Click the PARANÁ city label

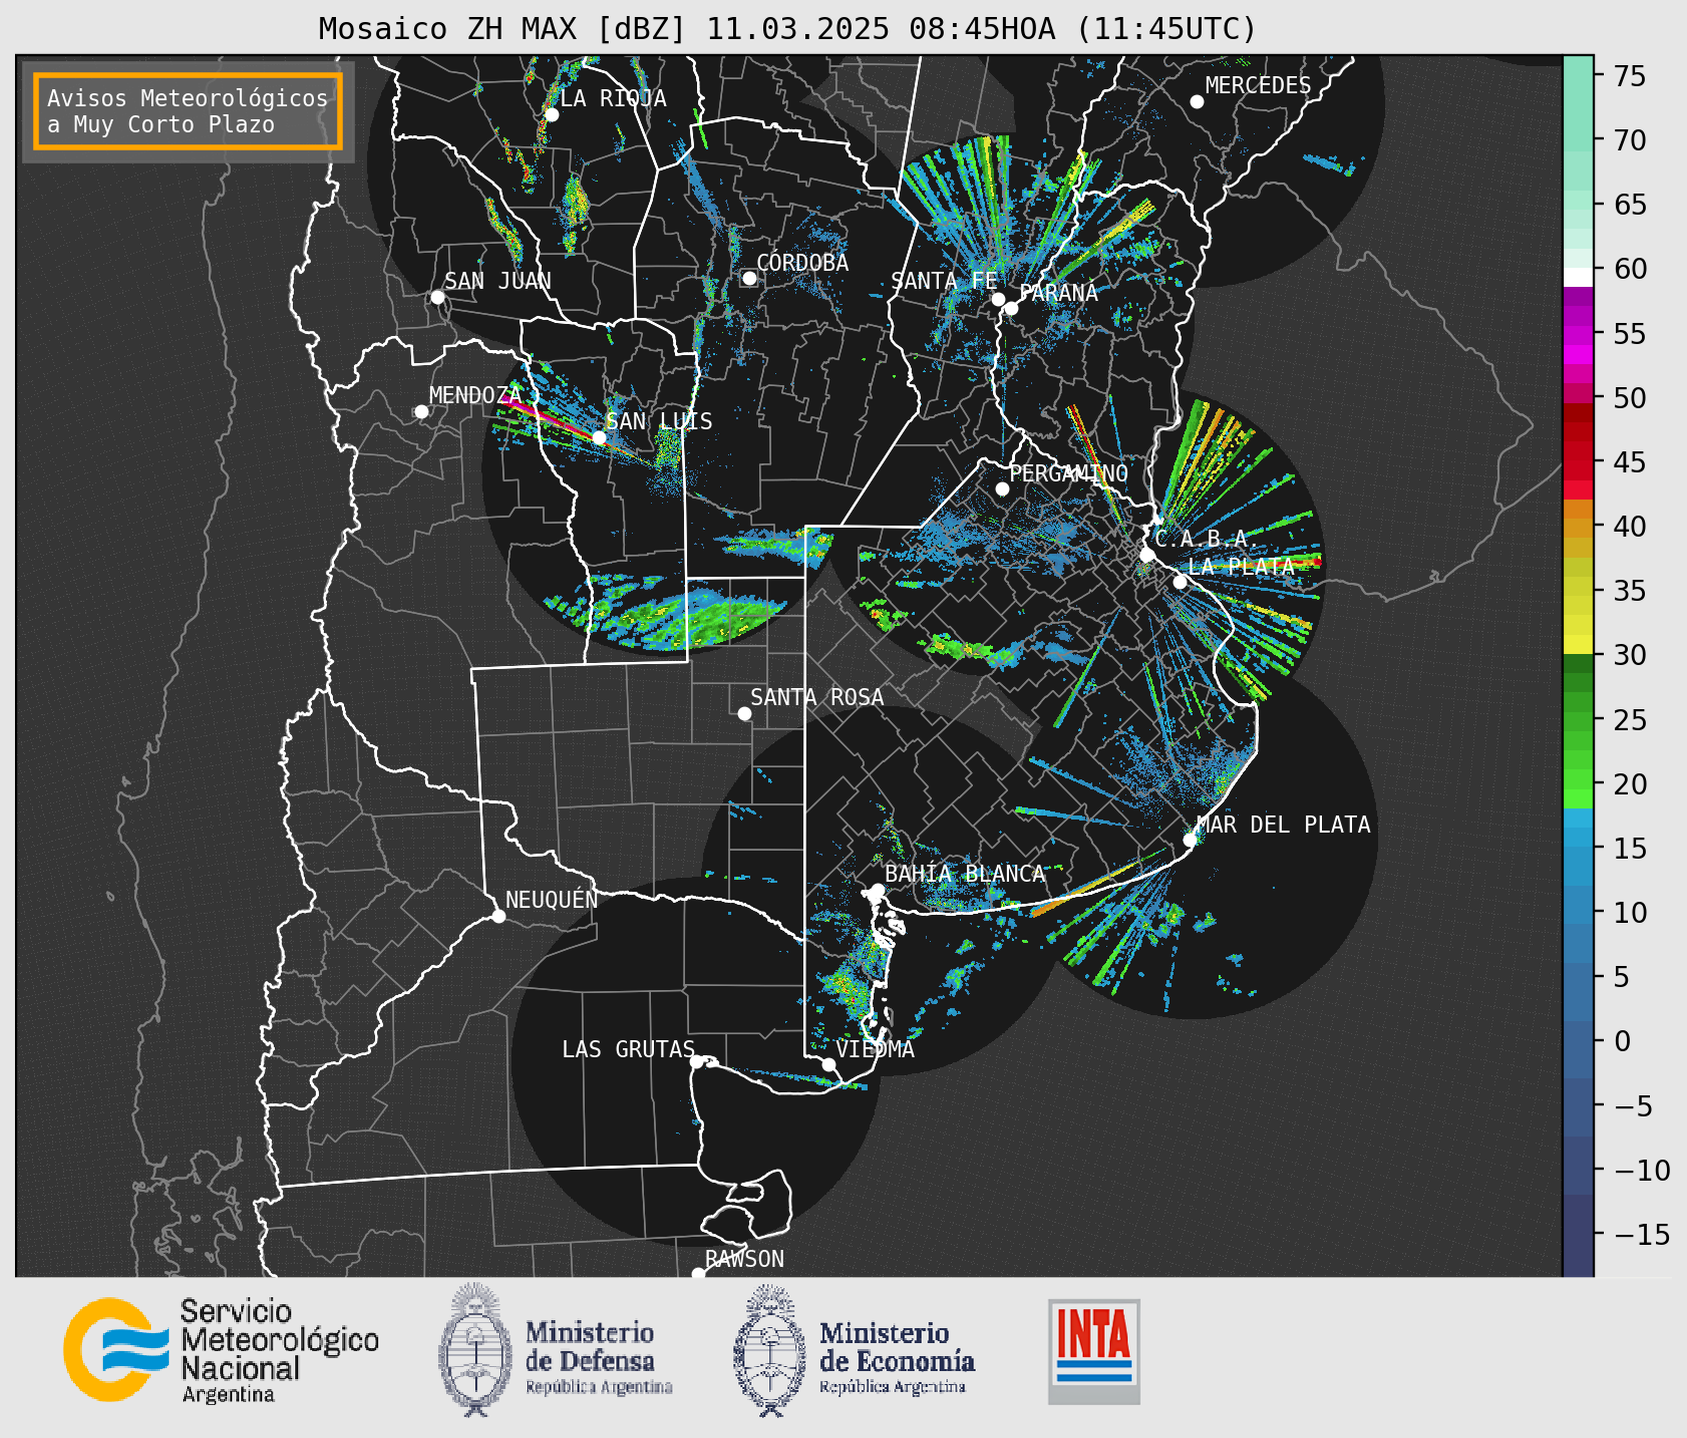(x=1058, y=293)
